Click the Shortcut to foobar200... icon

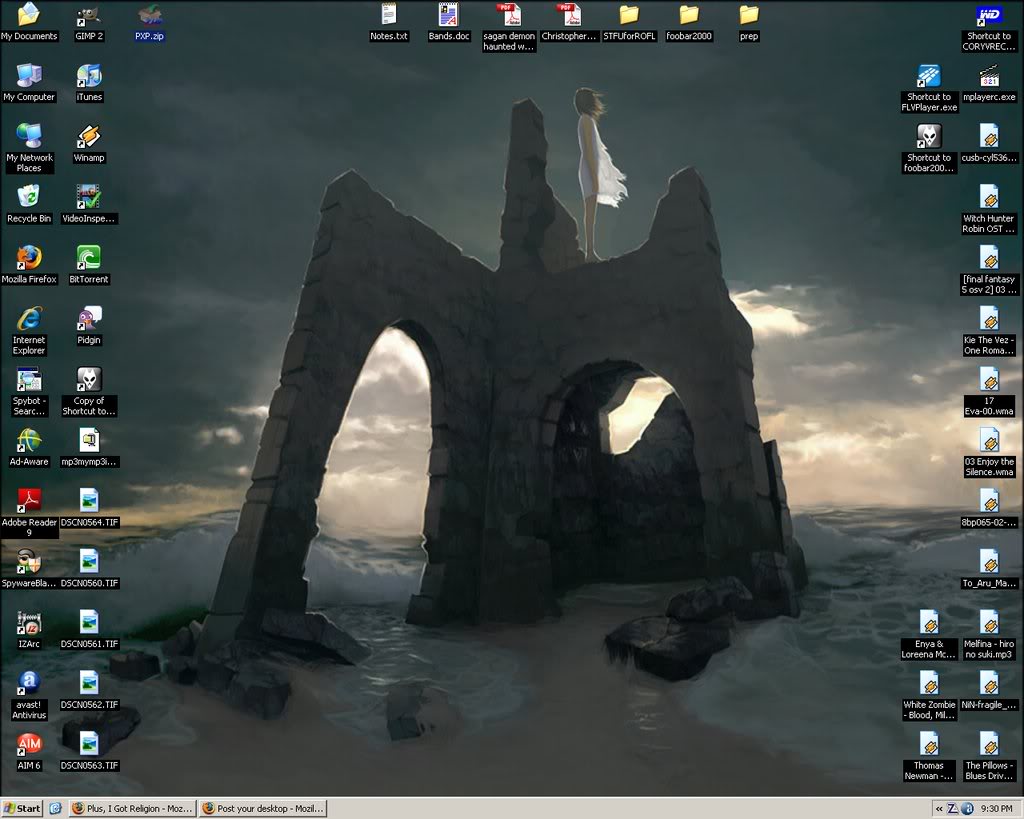(x=929, y=136)
